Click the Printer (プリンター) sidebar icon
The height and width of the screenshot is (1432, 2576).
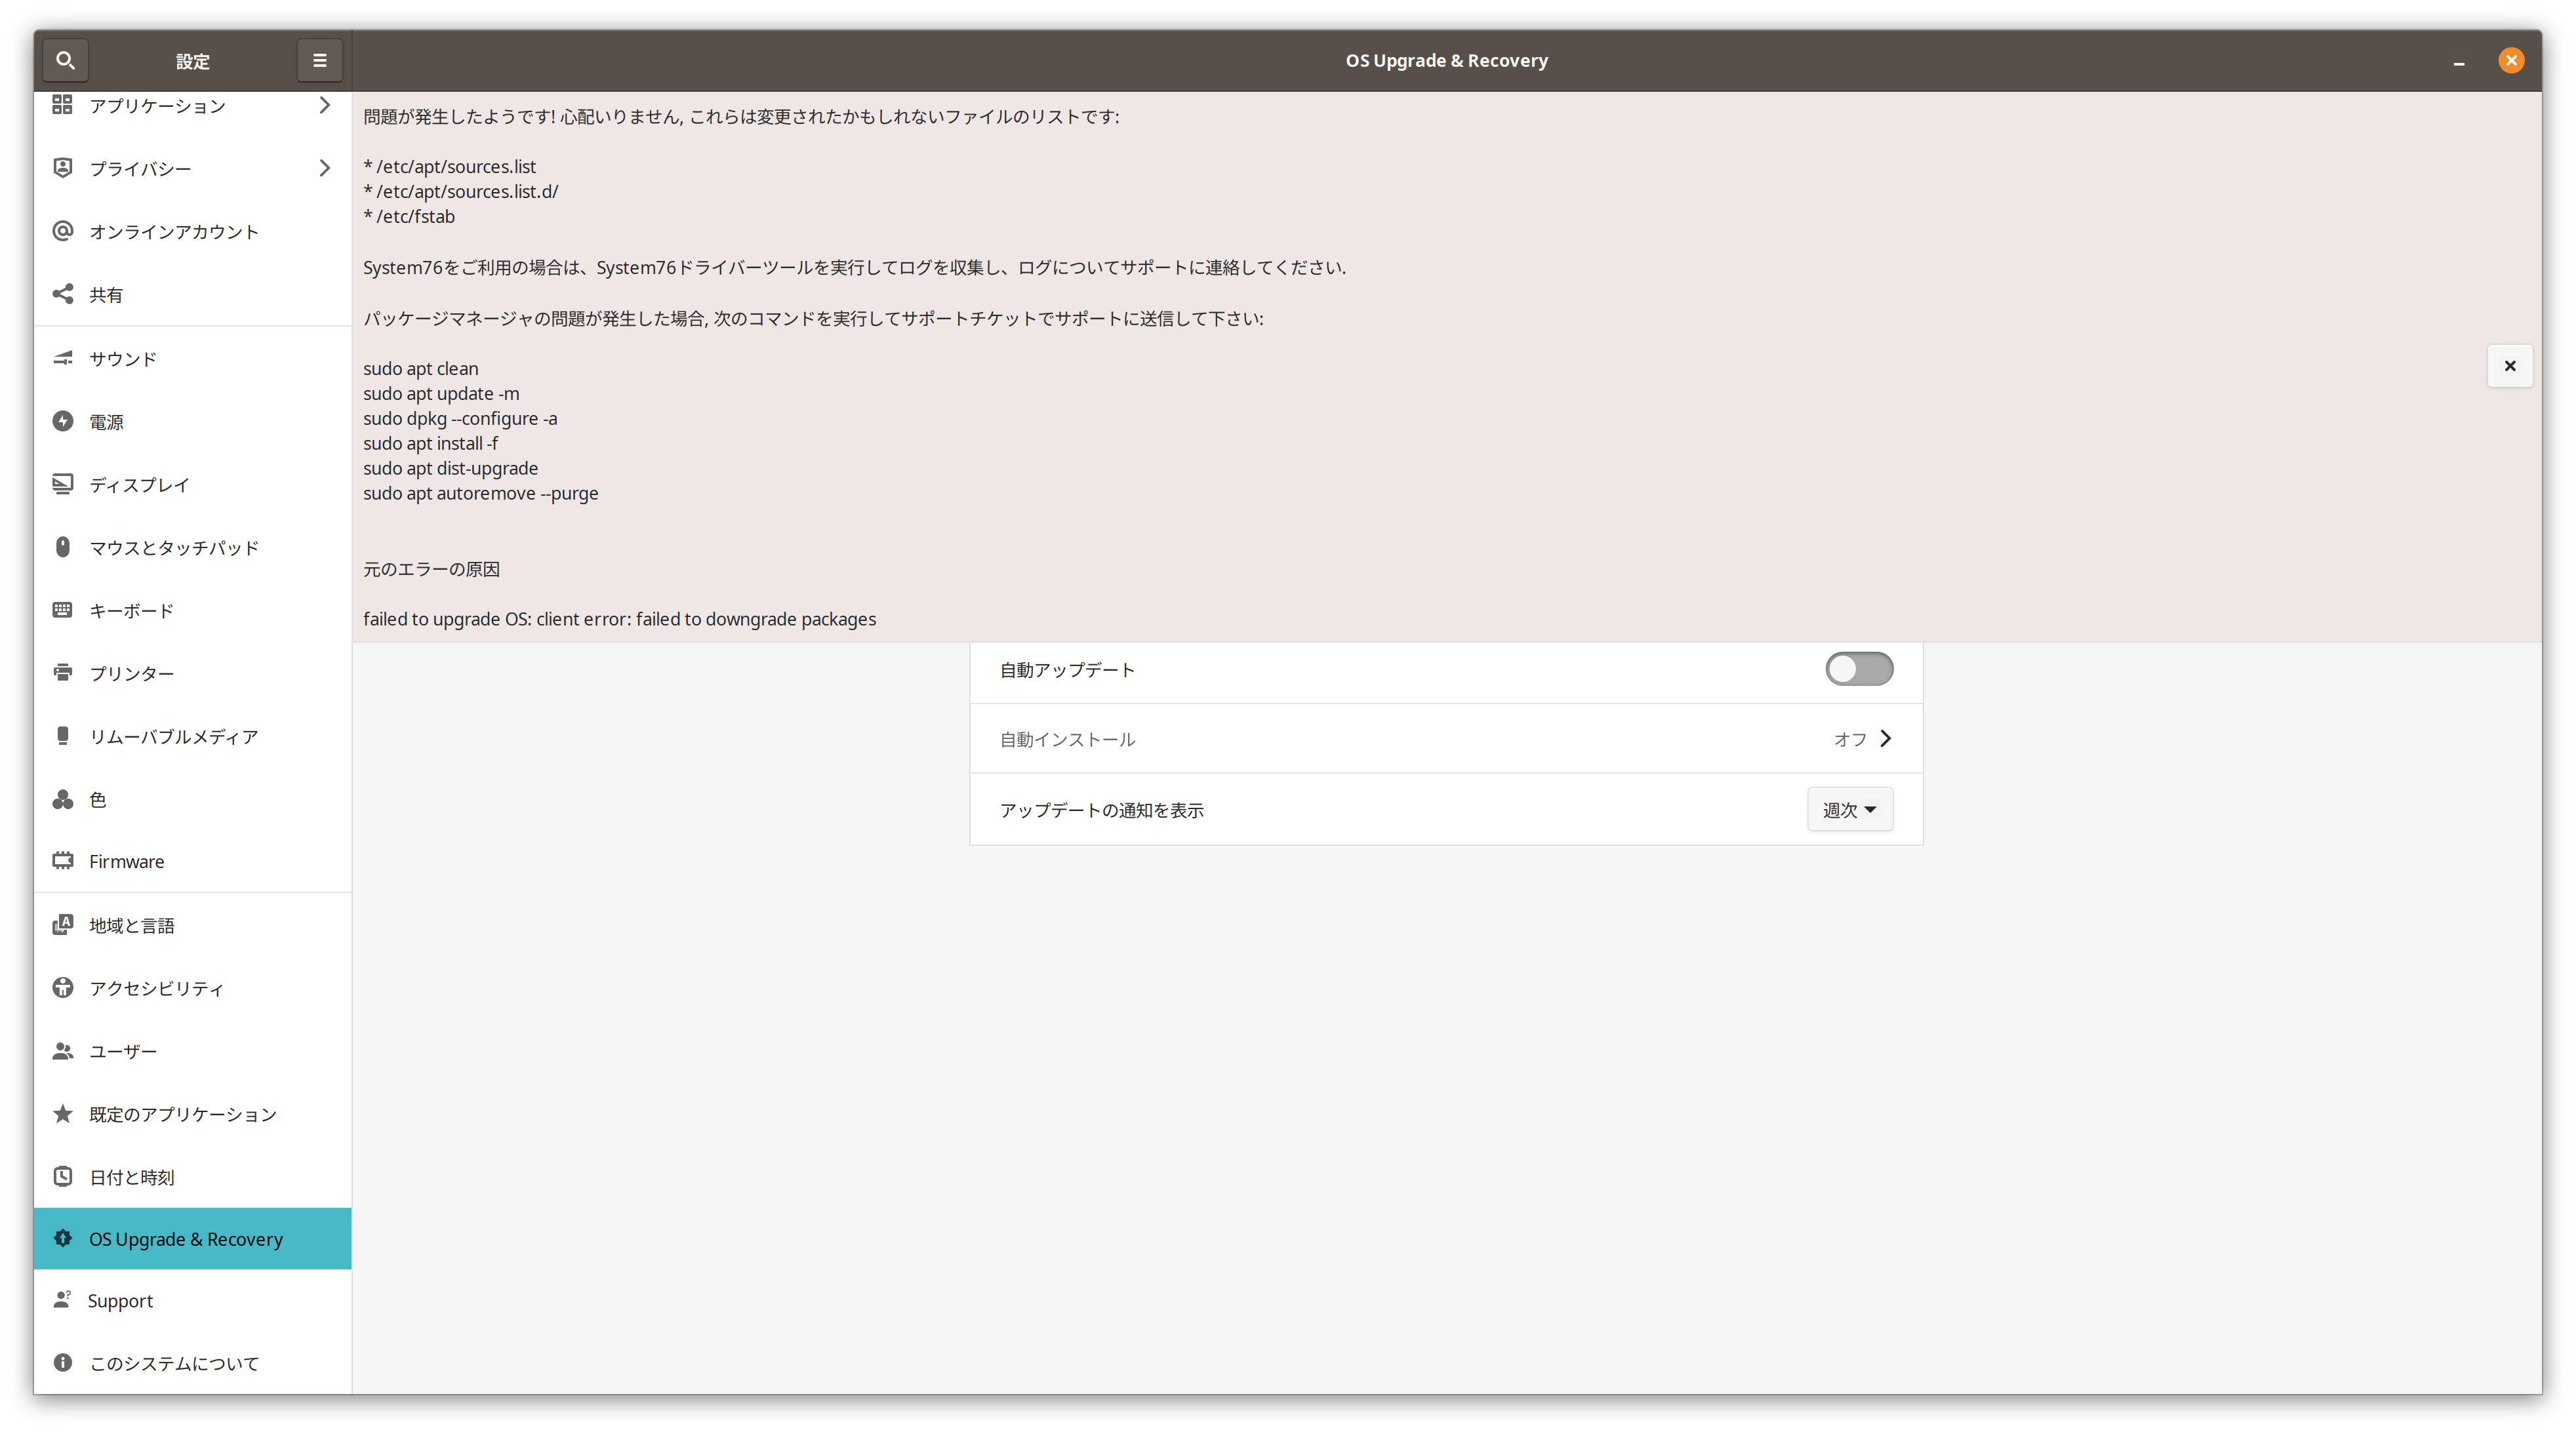63,673
